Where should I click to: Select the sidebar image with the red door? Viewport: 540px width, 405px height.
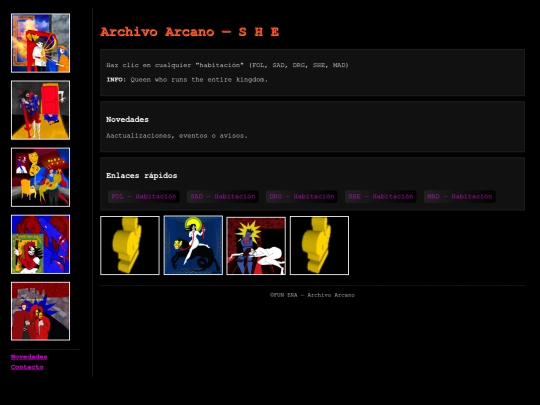click(x=40, y=110)
